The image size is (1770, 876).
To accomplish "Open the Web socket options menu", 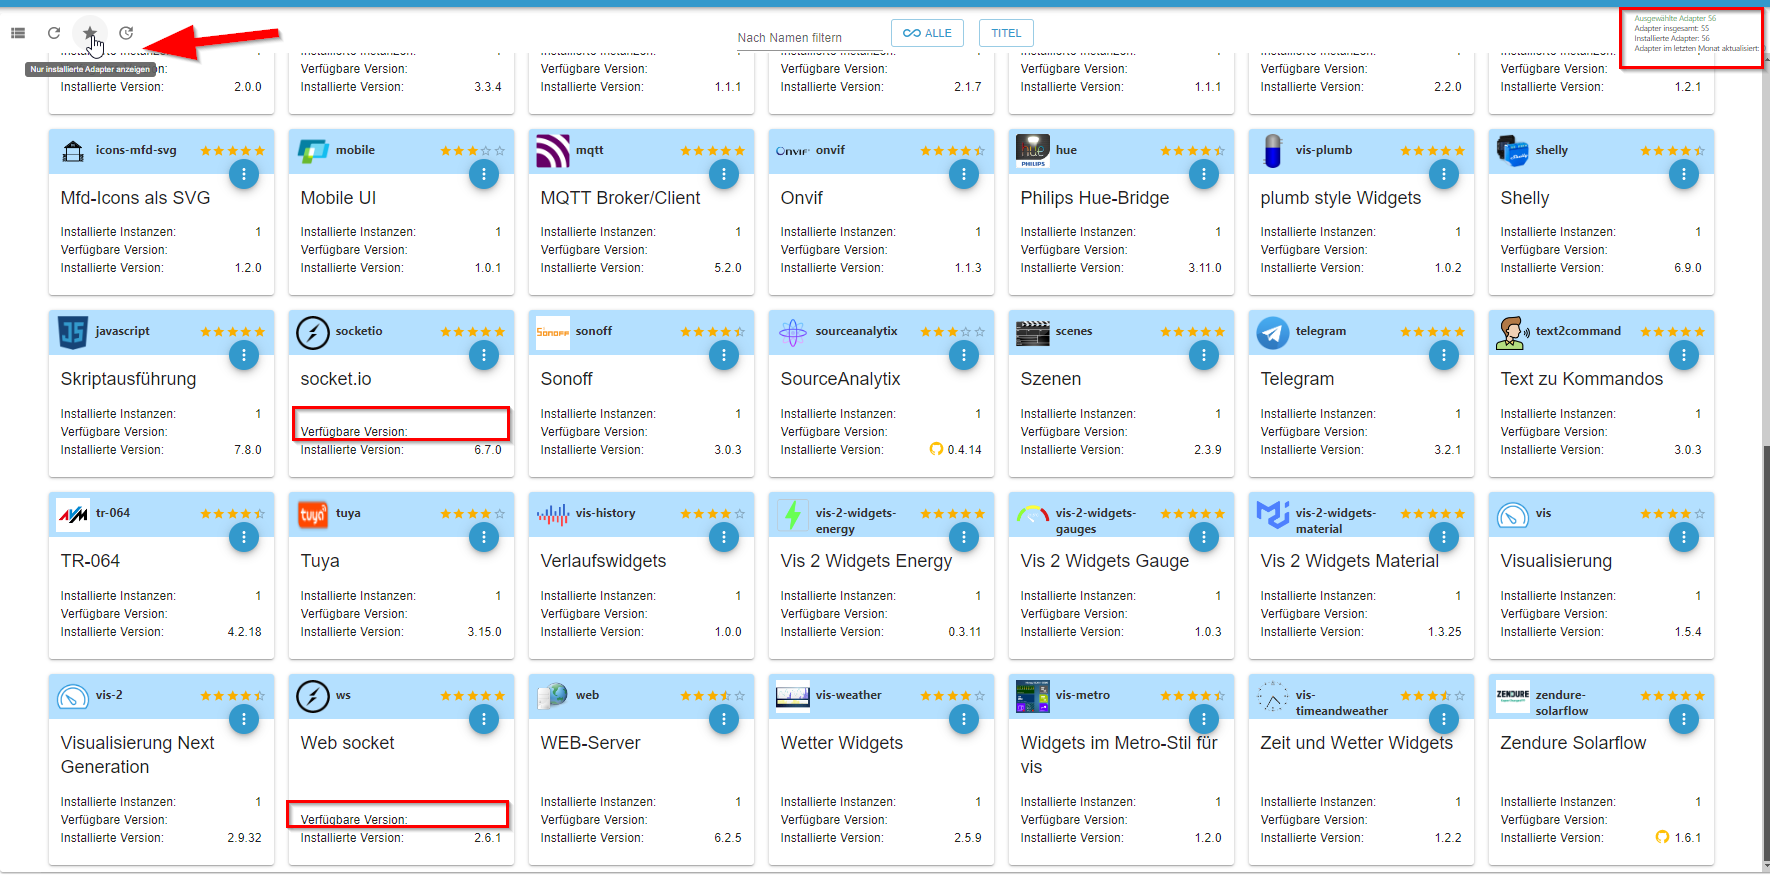I will 484,719.
